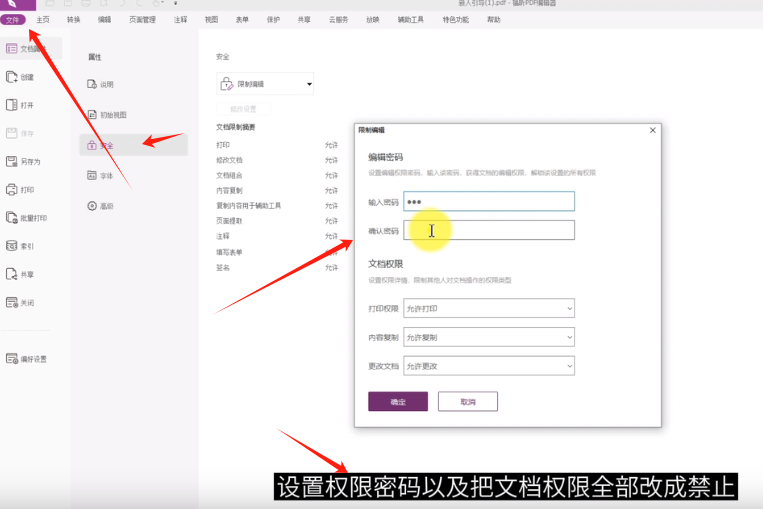Click the 取消 cancel button
Viewport: 763px width, 509px height.
(468, 401)
